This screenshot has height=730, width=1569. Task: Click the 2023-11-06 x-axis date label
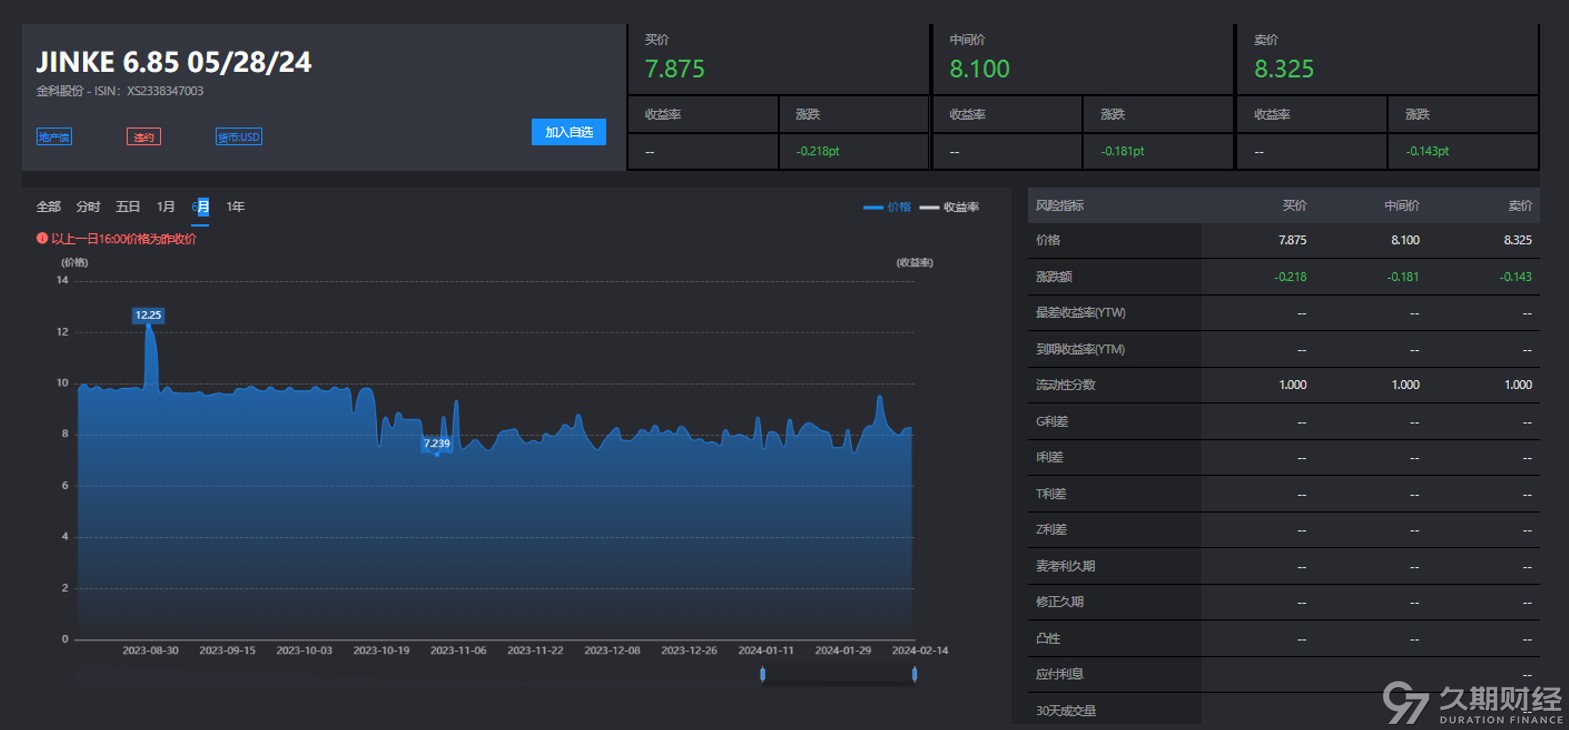click(458, 650)
